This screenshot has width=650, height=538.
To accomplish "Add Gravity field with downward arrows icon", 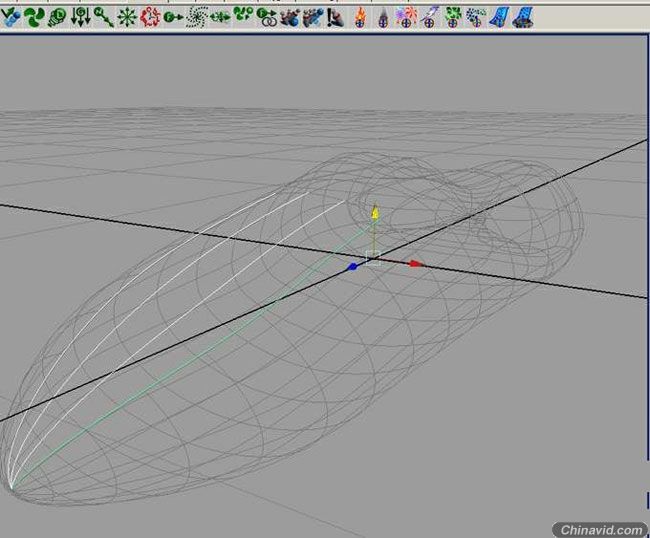I will coord(80,17).
